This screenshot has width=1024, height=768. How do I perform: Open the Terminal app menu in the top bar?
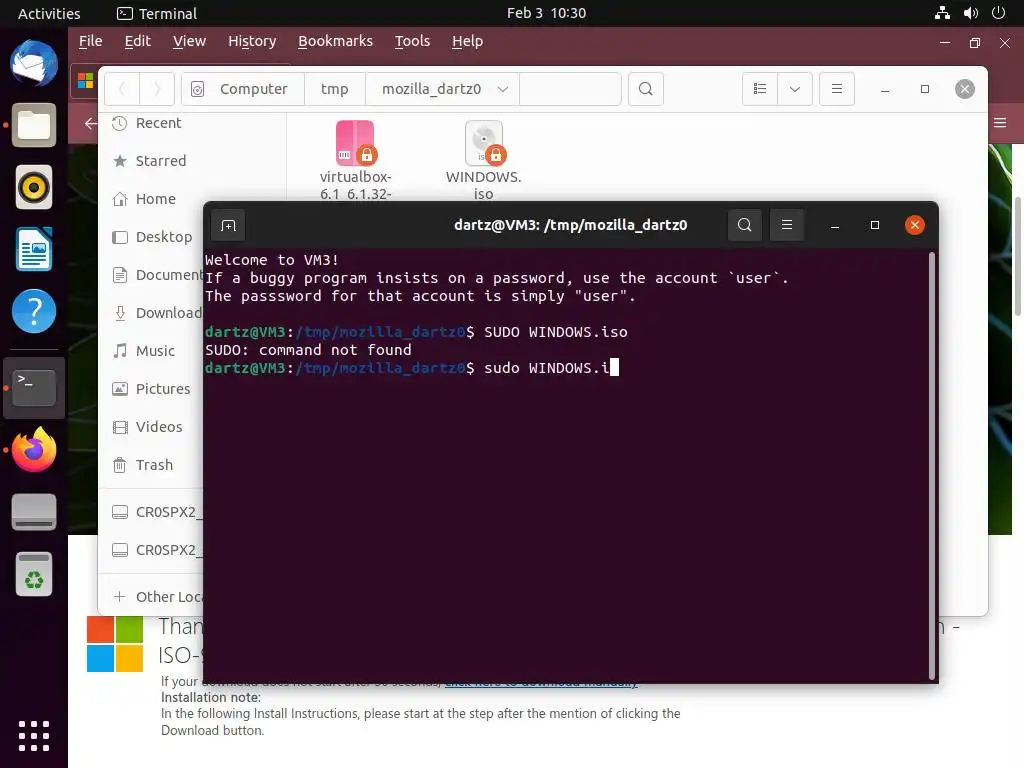(157, 13)
